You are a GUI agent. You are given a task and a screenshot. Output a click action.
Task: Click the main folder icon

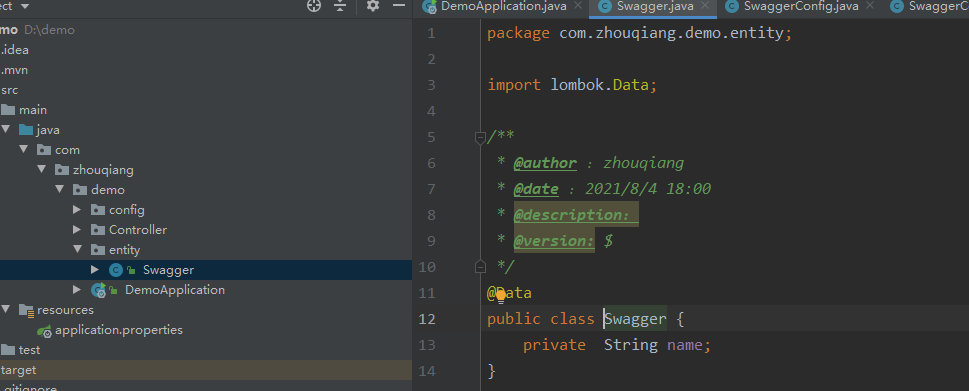point(8,110)
